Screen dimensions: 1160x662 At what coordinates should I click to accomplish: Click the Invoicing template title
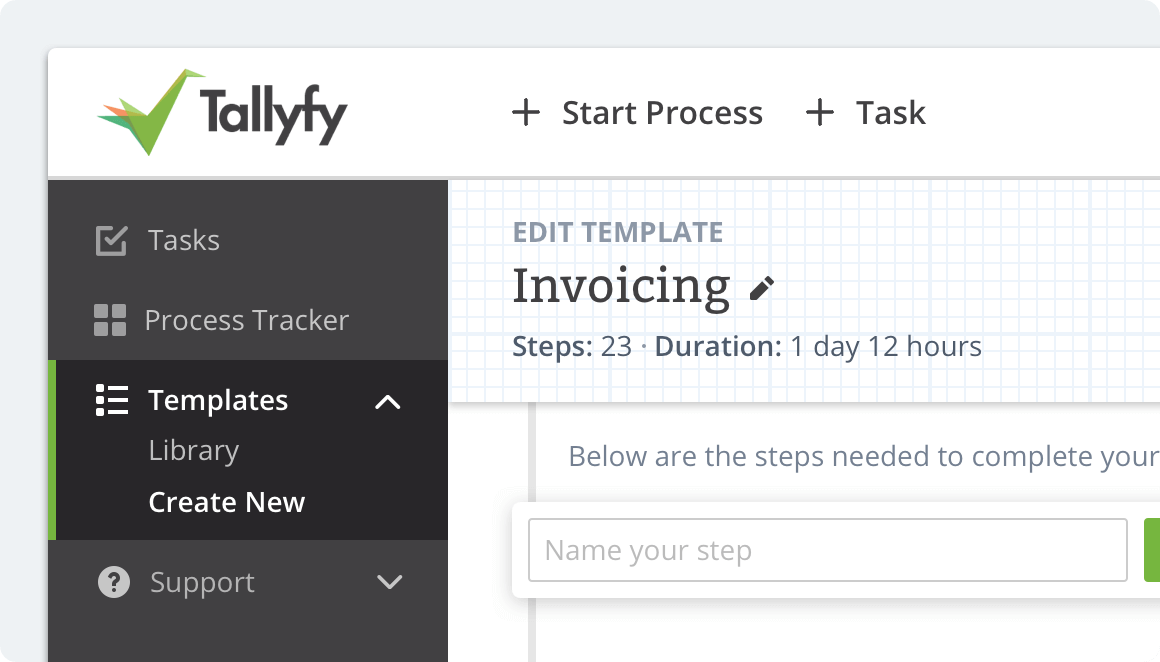(621, 286)
